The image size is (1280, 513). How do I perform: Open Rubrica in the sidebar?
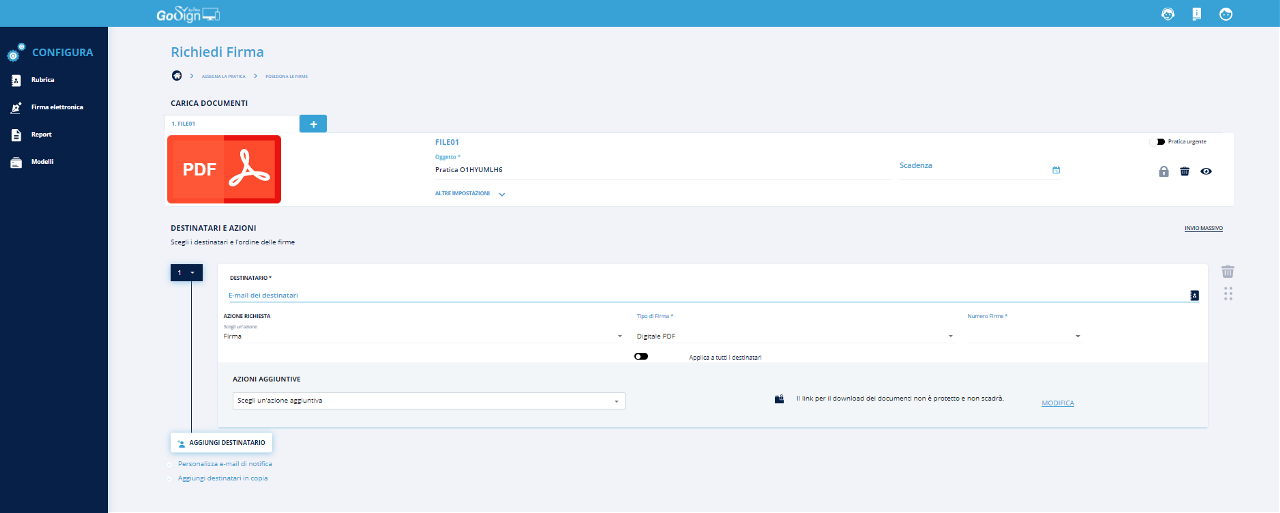tap(43, 79)
